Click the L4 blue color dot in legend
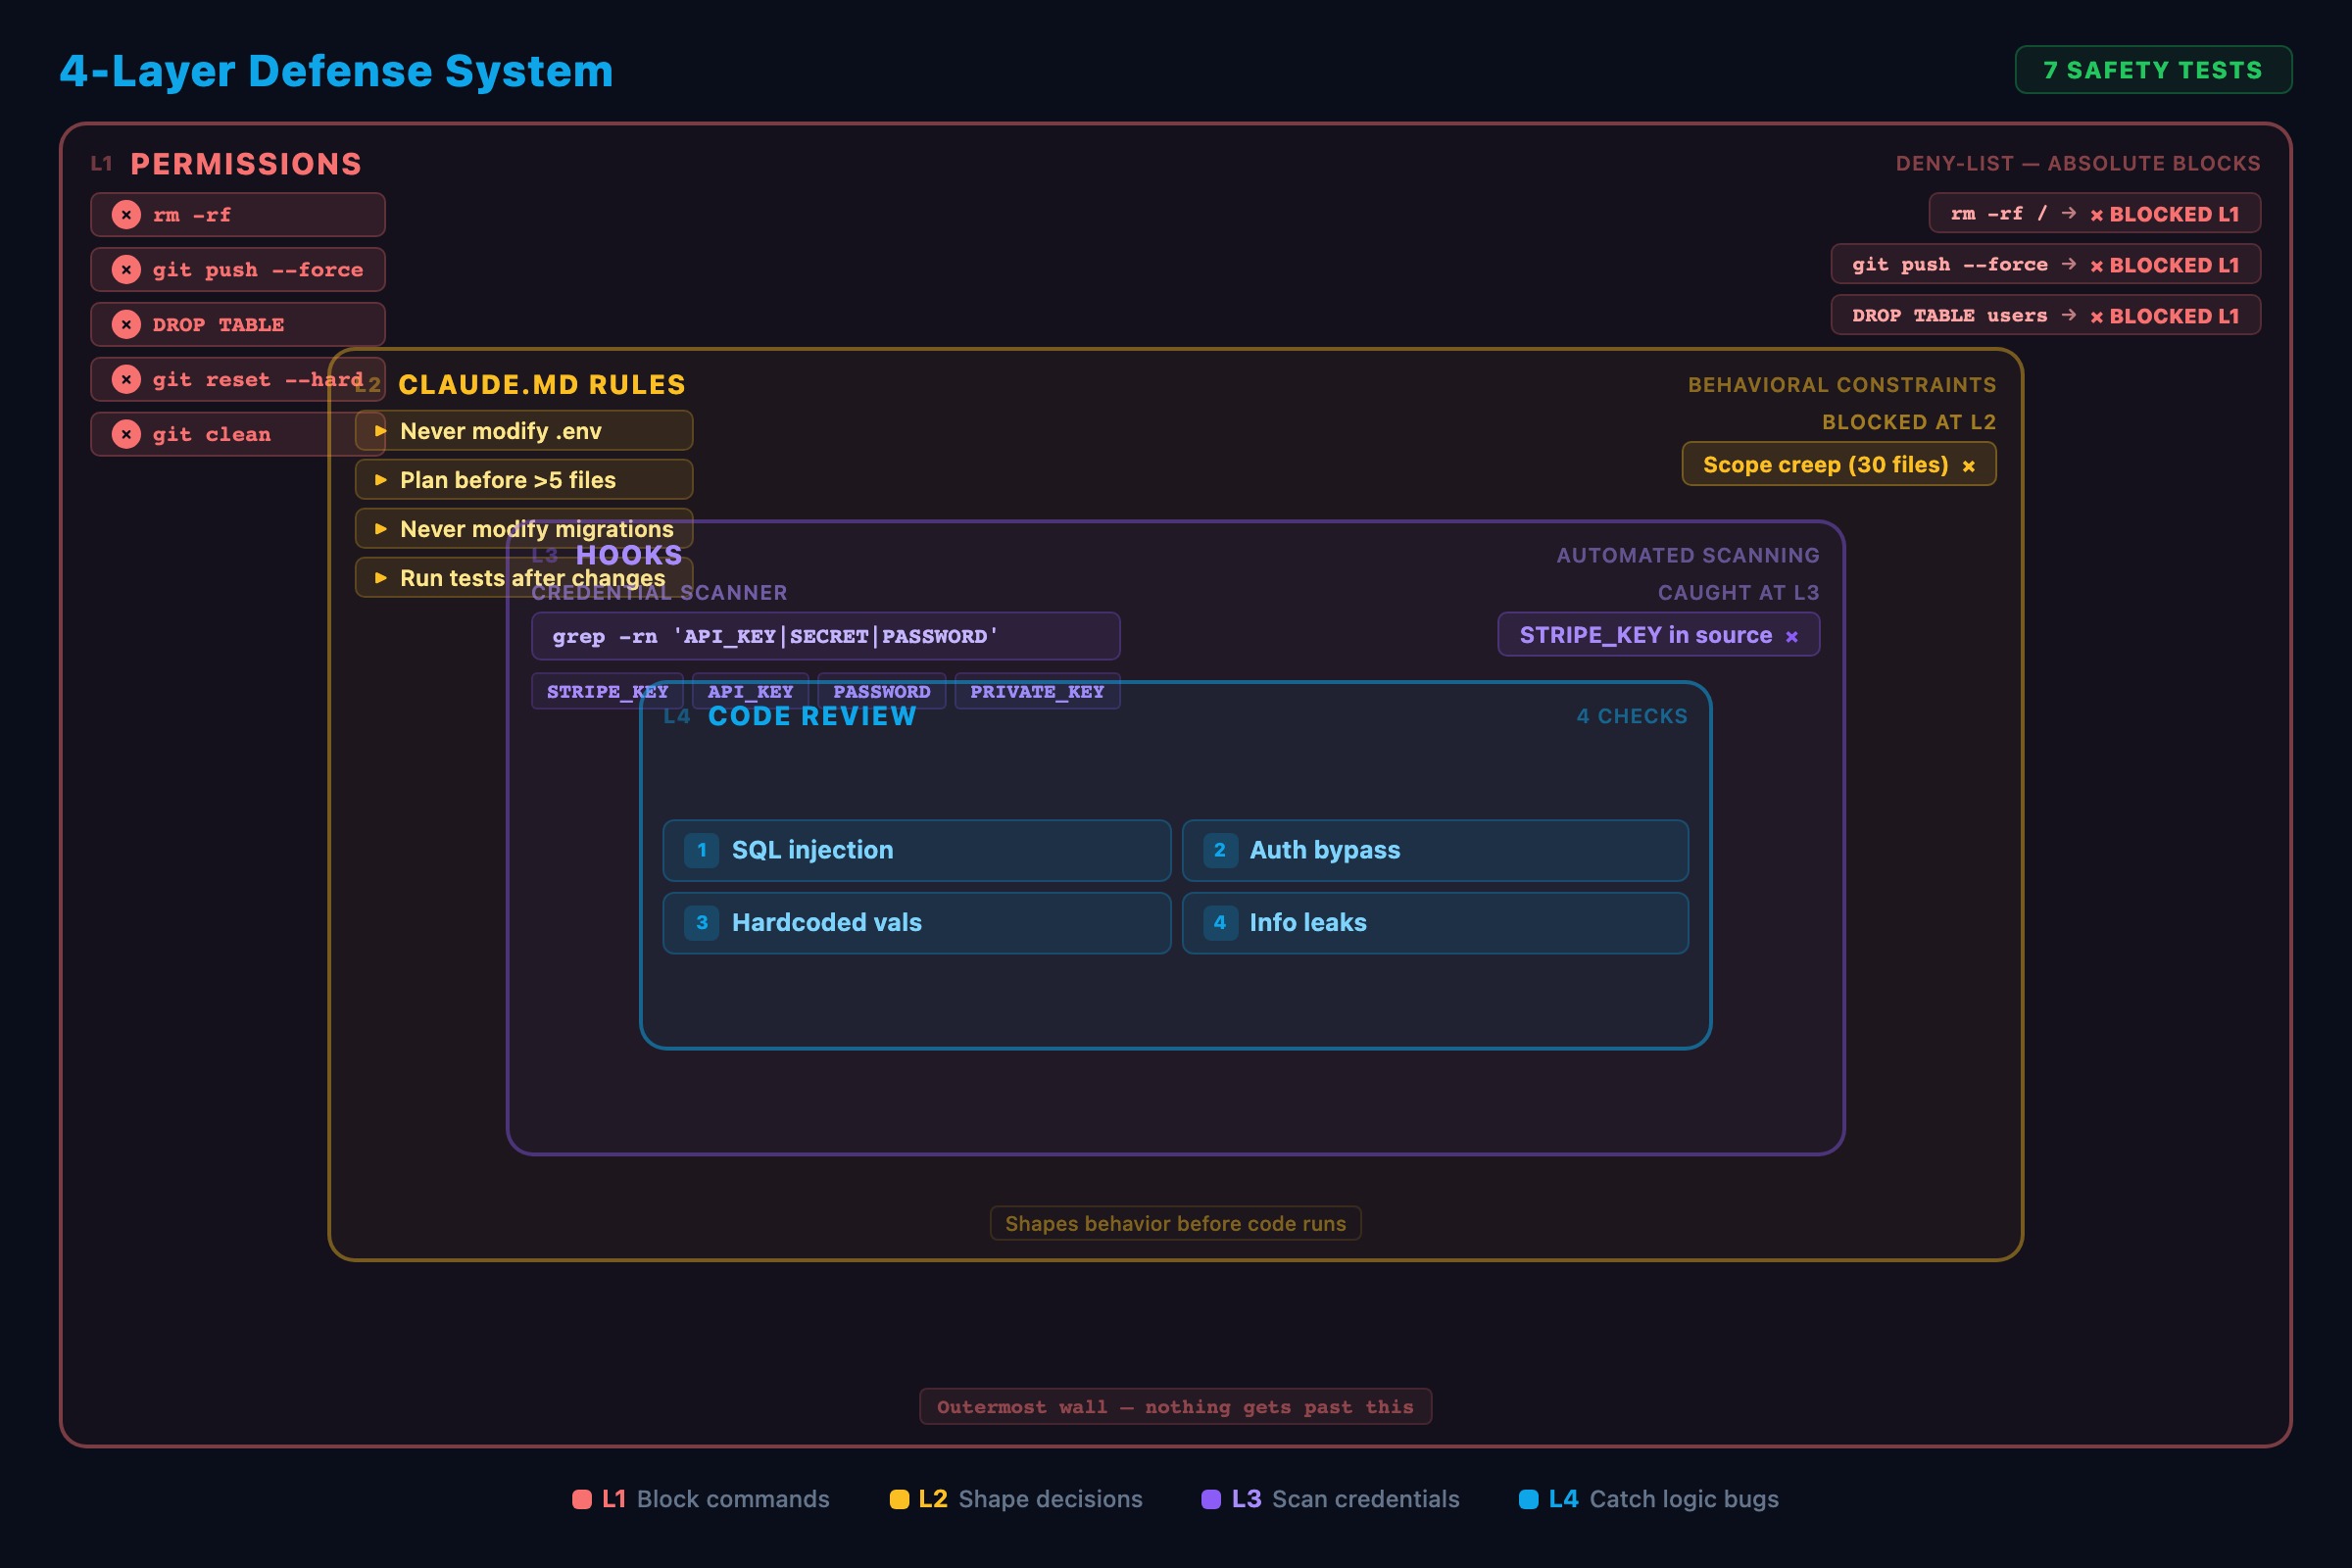Screen dimensions: 2352x1568 click(1527, 1498)
